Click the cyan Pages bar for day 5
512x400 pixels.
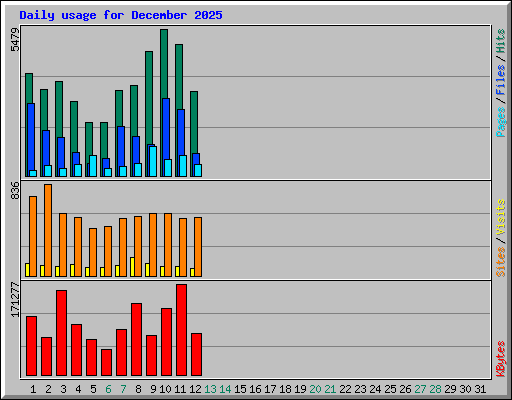pyautogui.click(x=93, y=166)
